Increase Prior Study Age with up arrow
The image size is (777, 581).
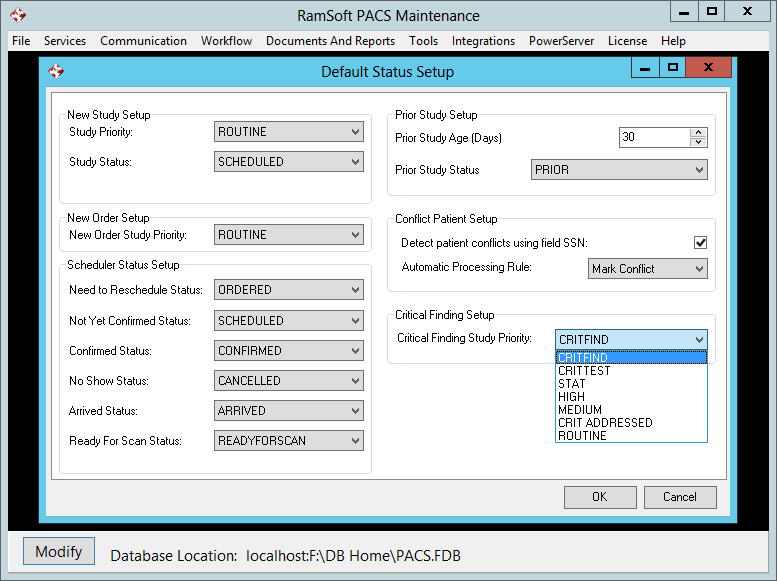pyautogui.click(x=698, y=132)
